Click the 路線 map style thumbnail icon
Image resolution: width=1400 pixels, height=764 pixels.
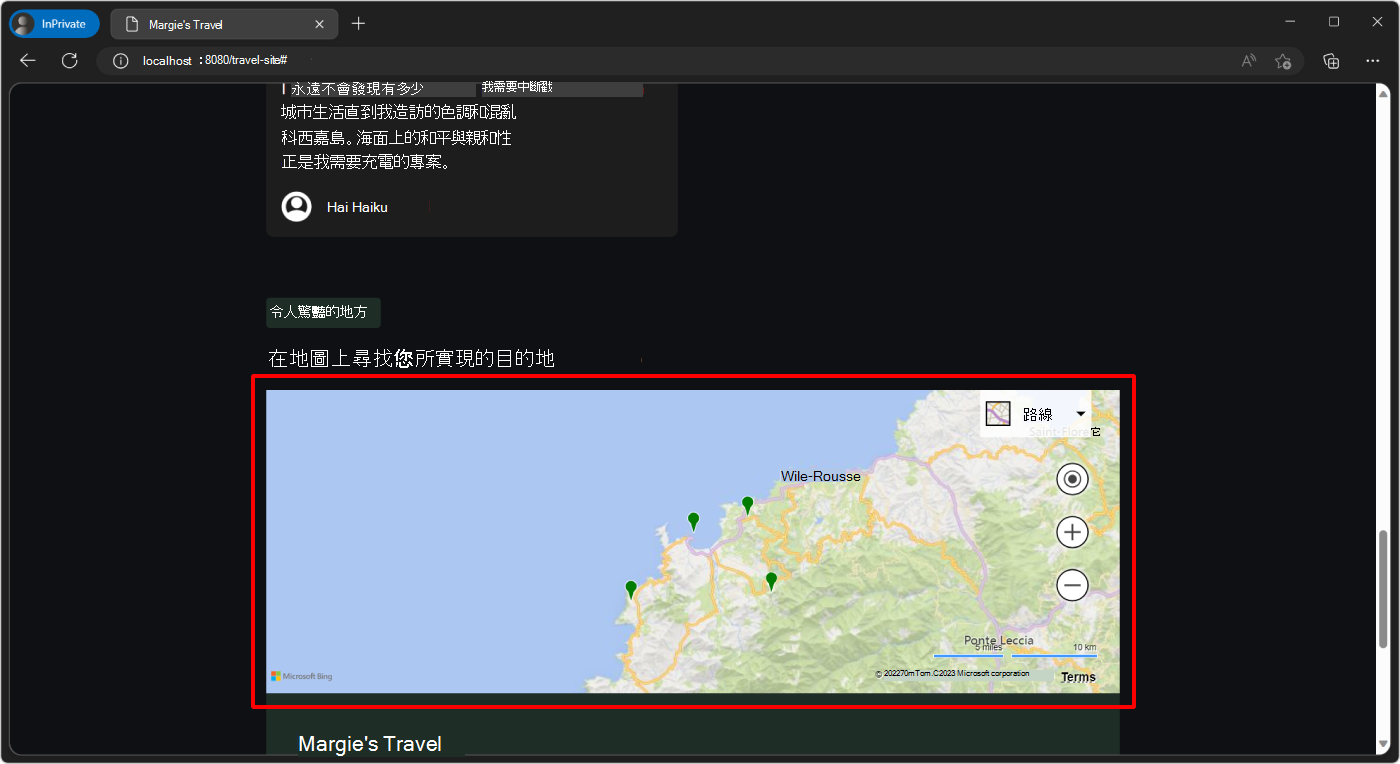point(997,412)
